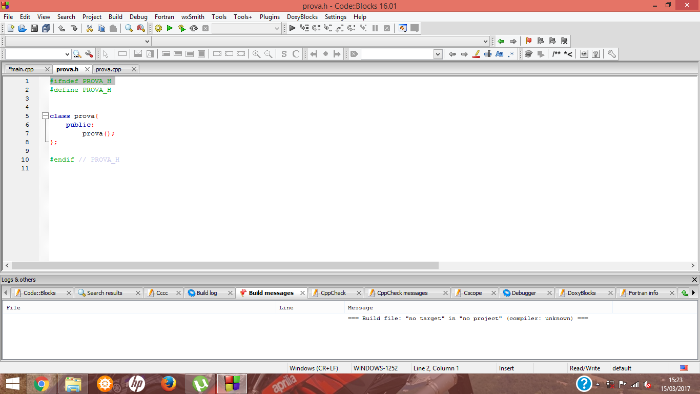Select the Build log tab

206,293
